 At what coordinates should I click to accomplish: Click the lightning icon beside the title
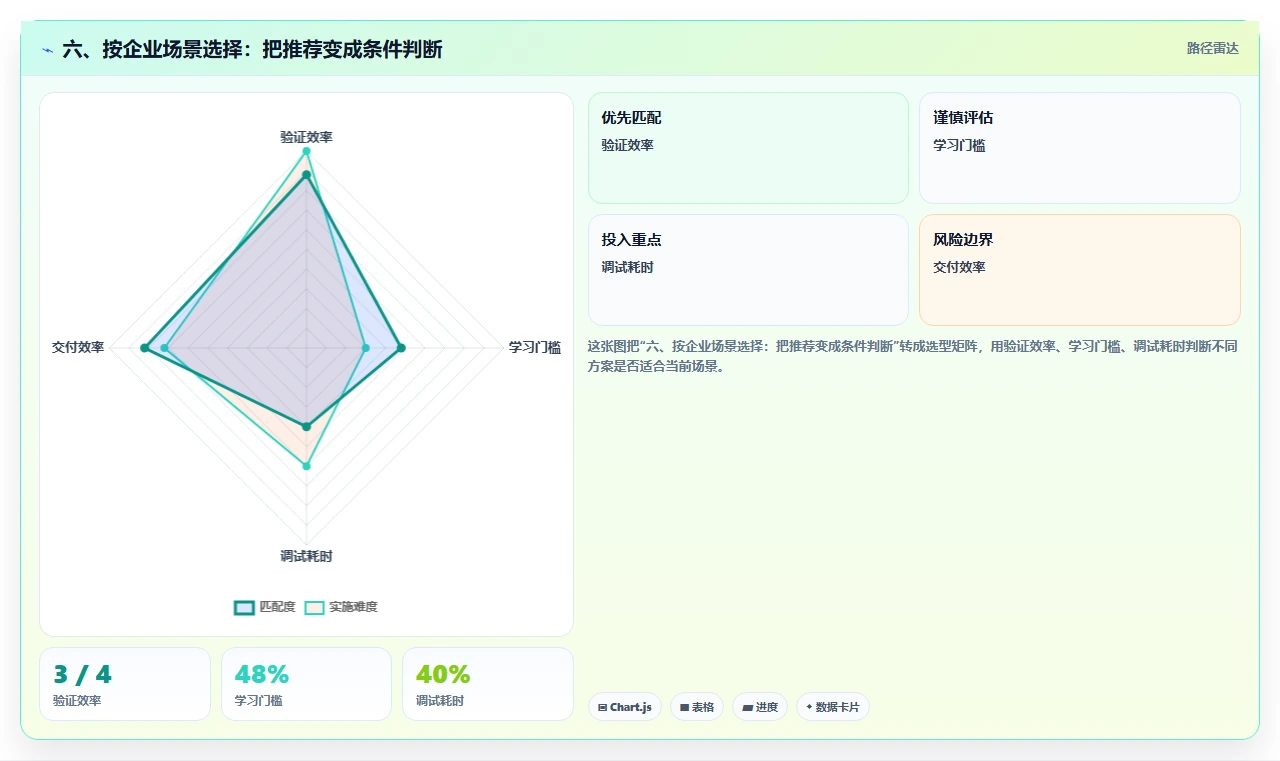pos(48,49)
